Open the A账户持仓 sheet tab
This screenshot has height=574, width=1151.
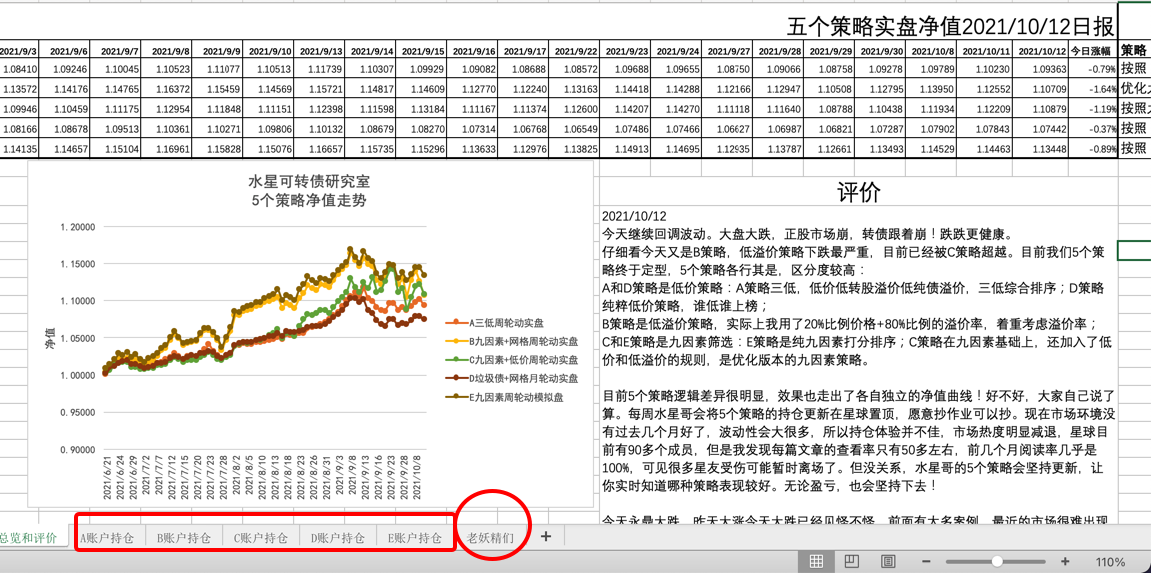pos(106,538)
